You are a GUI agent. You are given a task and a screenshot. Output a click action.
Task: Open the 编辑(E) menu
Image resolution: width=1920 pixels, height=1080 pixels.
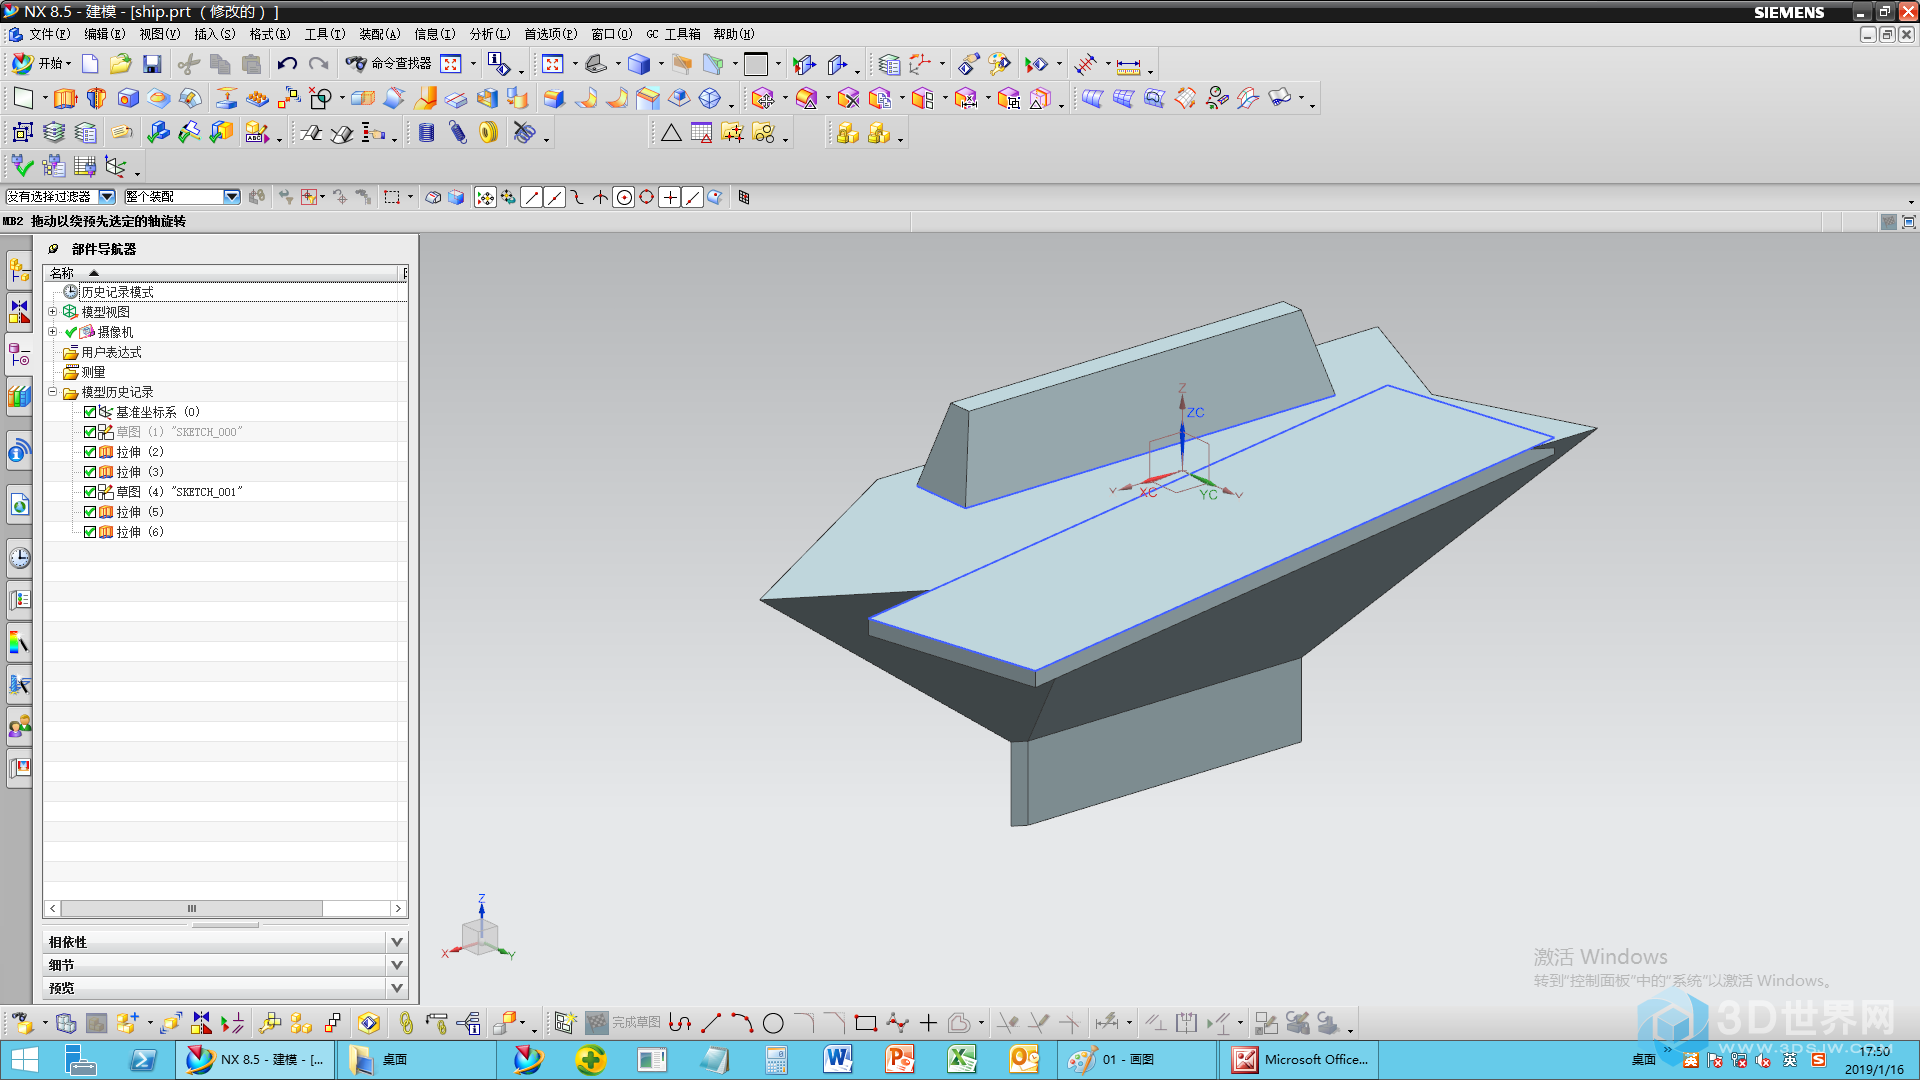[105, 34]
